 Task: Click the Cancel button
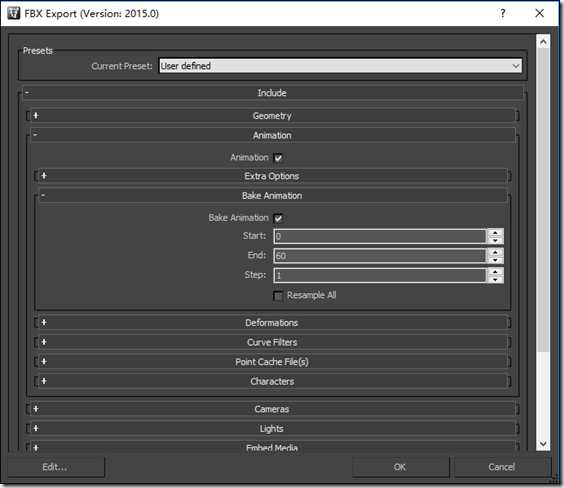pyautogui.click(x=502, y=467)
